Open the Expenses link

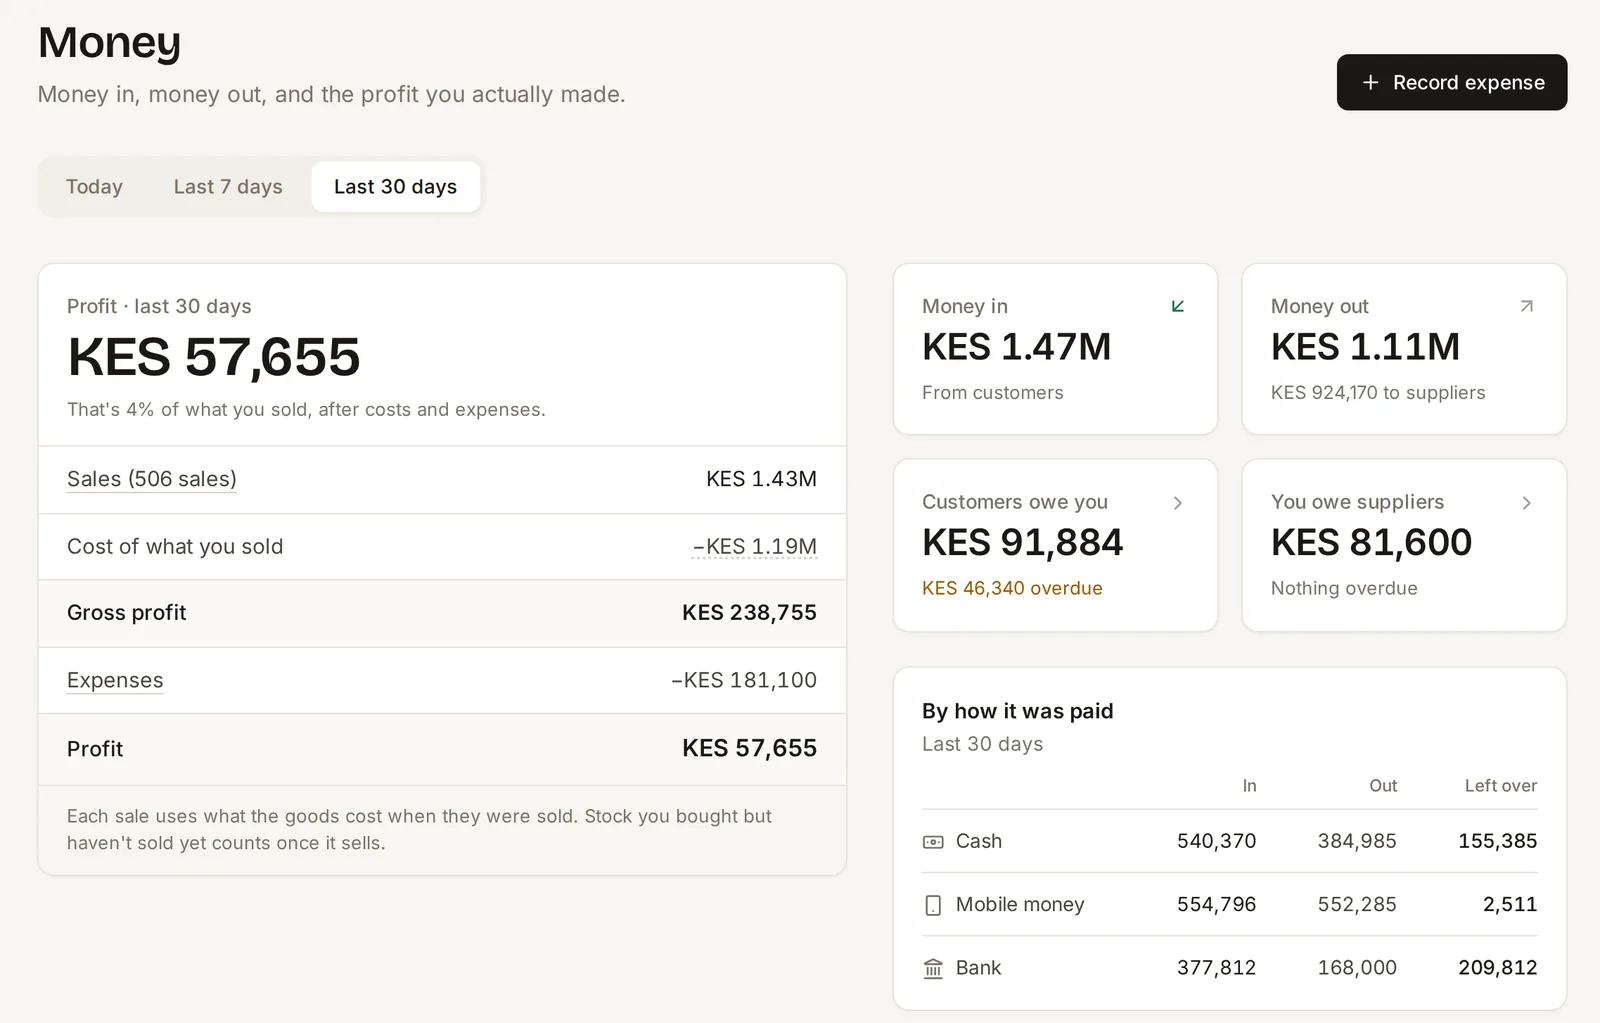pyautogui.click(x=115, y=680)
